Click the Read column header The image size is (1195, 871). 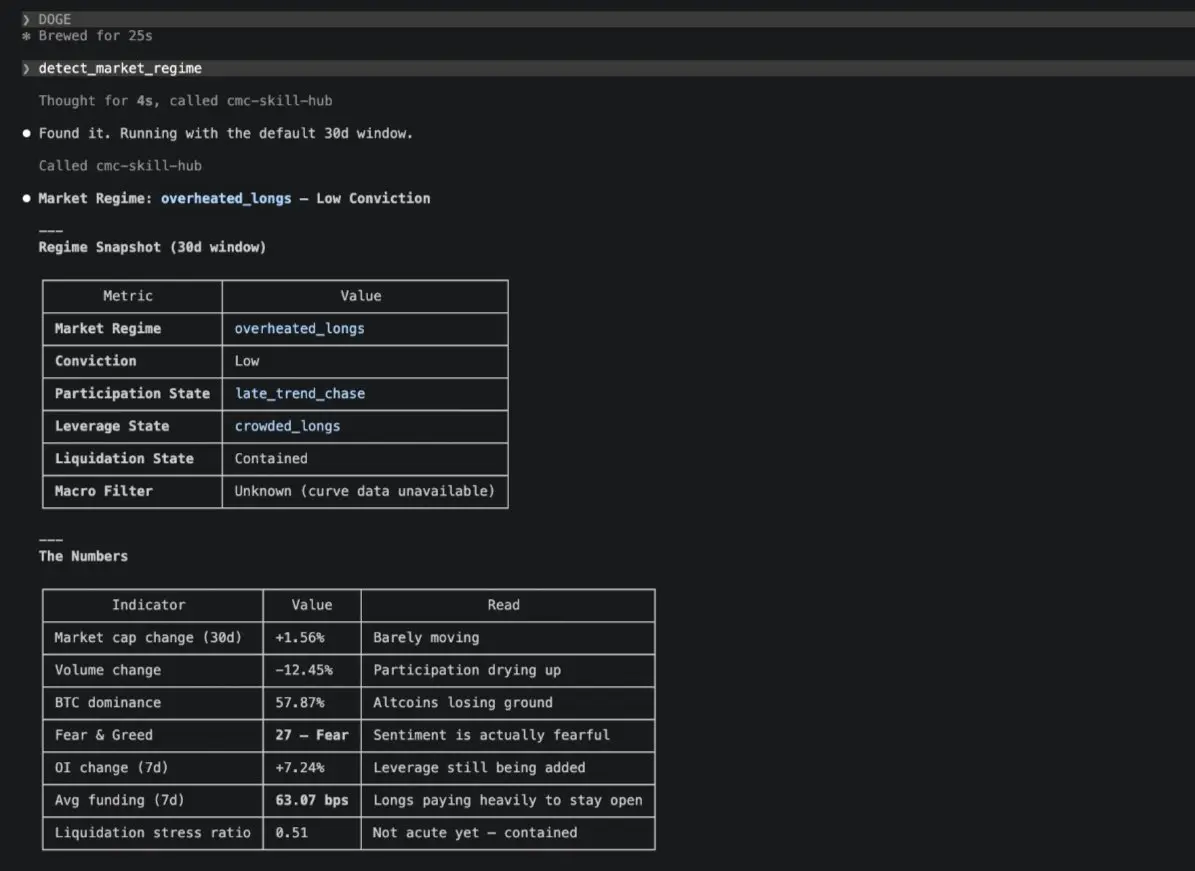pos(504,605)
